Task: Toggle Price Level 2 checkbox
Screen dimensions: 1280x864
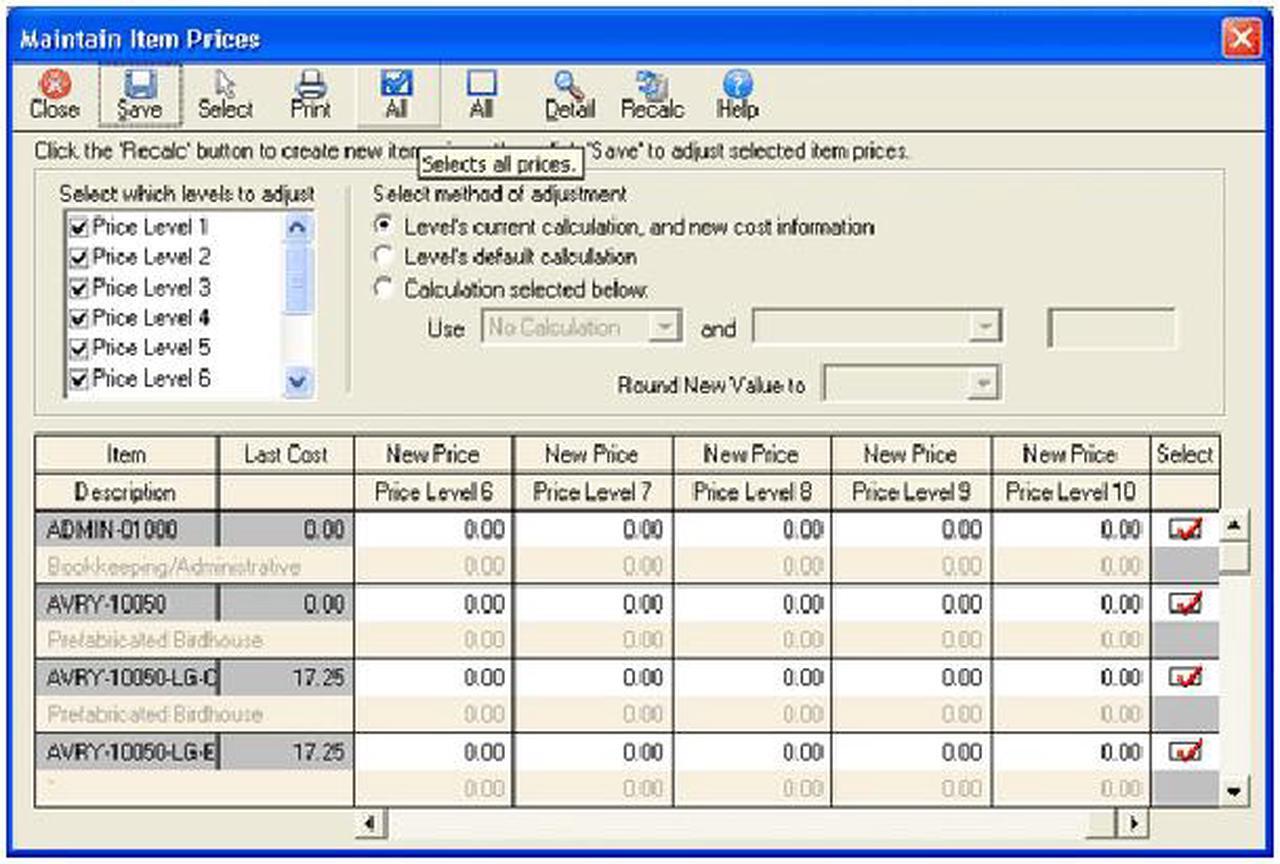Action: click(79, 258)
